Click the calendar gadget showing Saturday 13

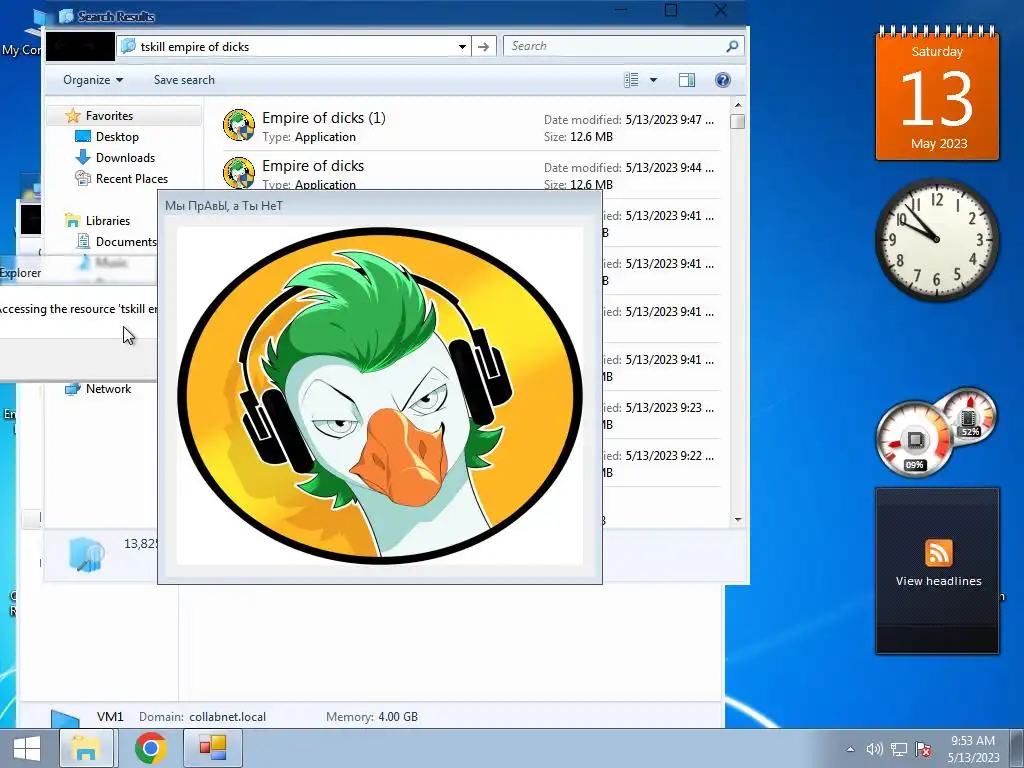[x=937, y=93]
